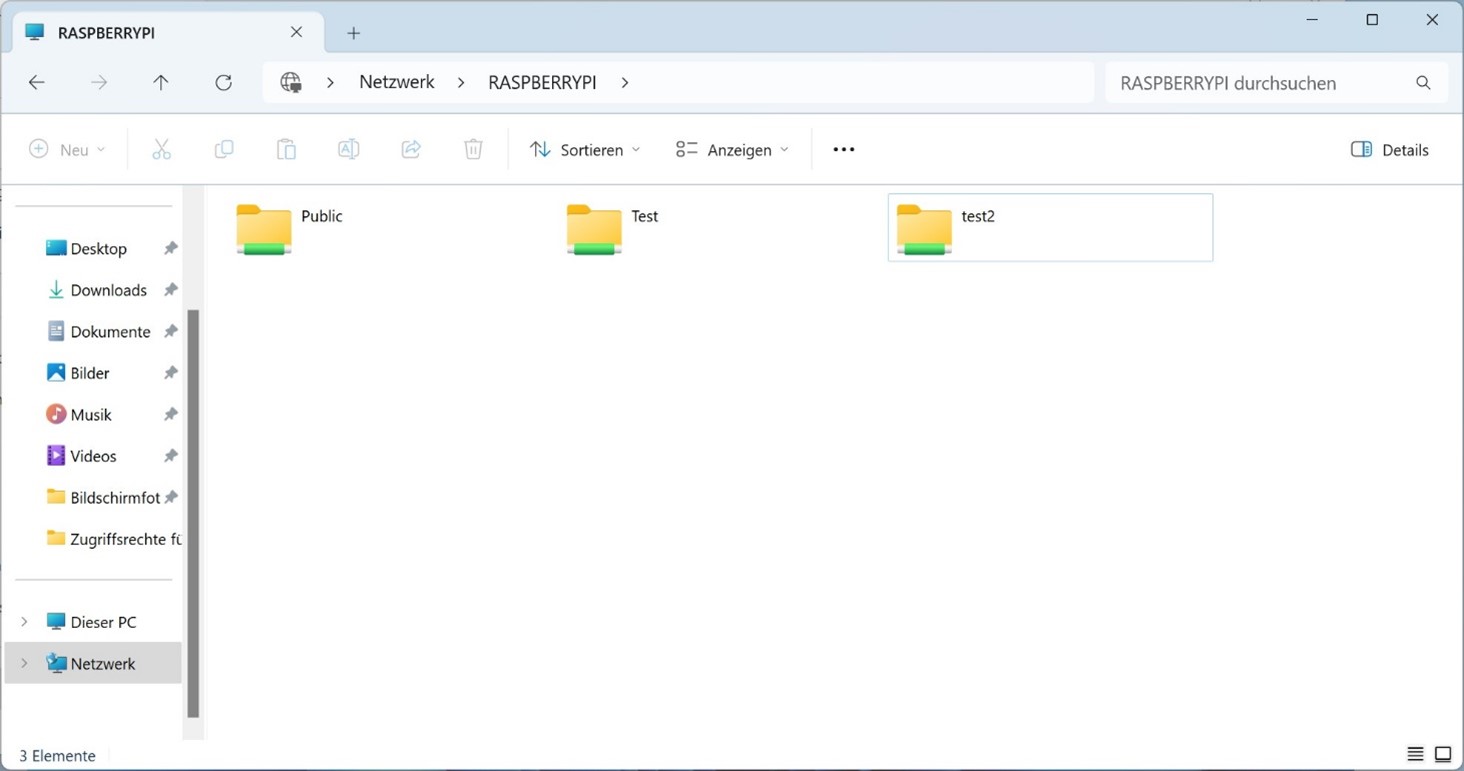
Task: Maximize the Explorer window
Action: click(1372, 20)
